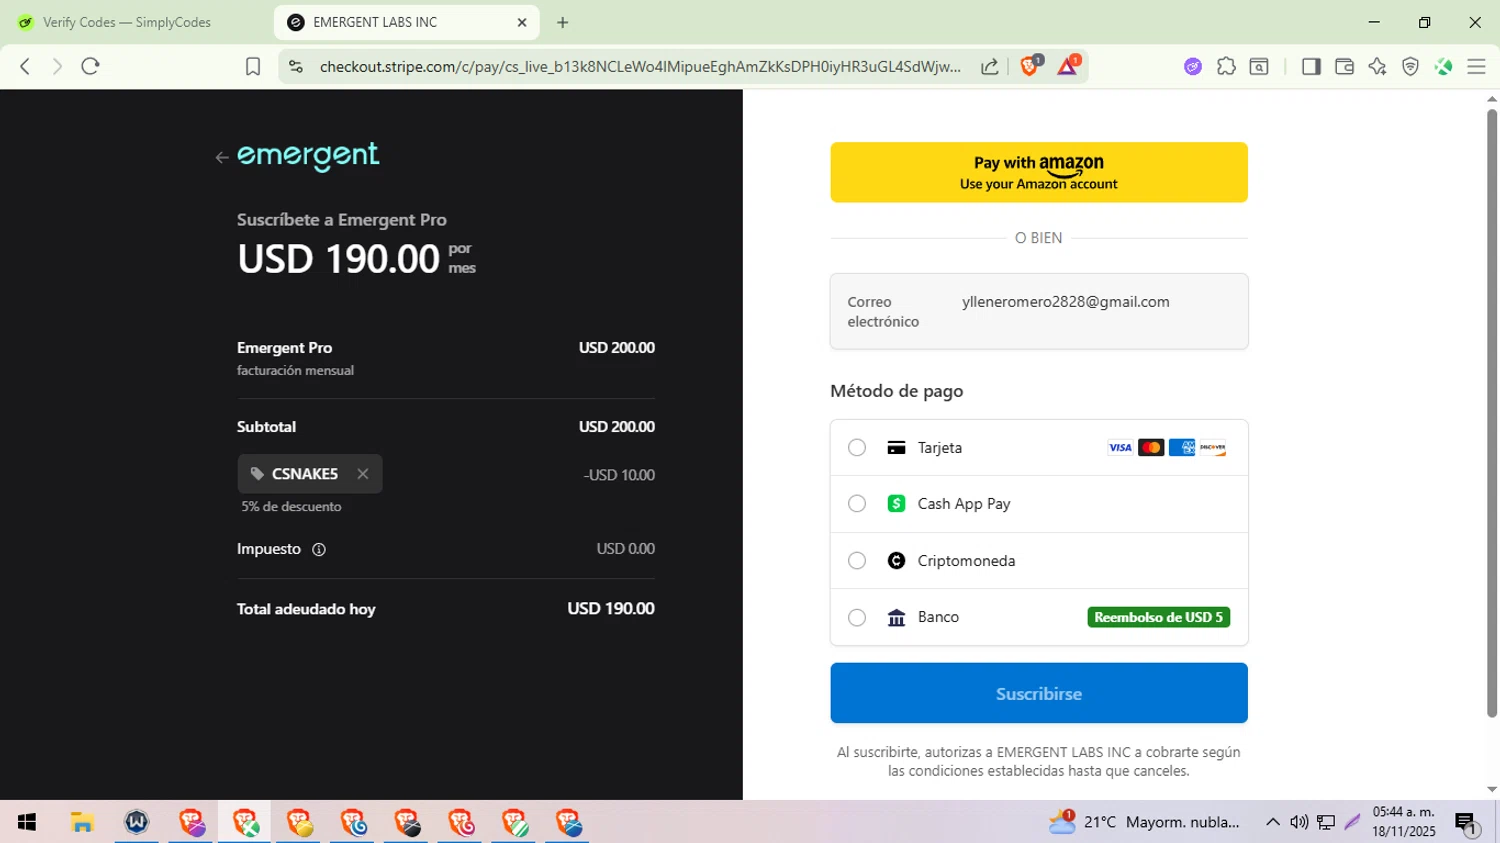Open a new browser tab
The image size is (1500, 843).
pyautogui.click(x=563, y=22)
